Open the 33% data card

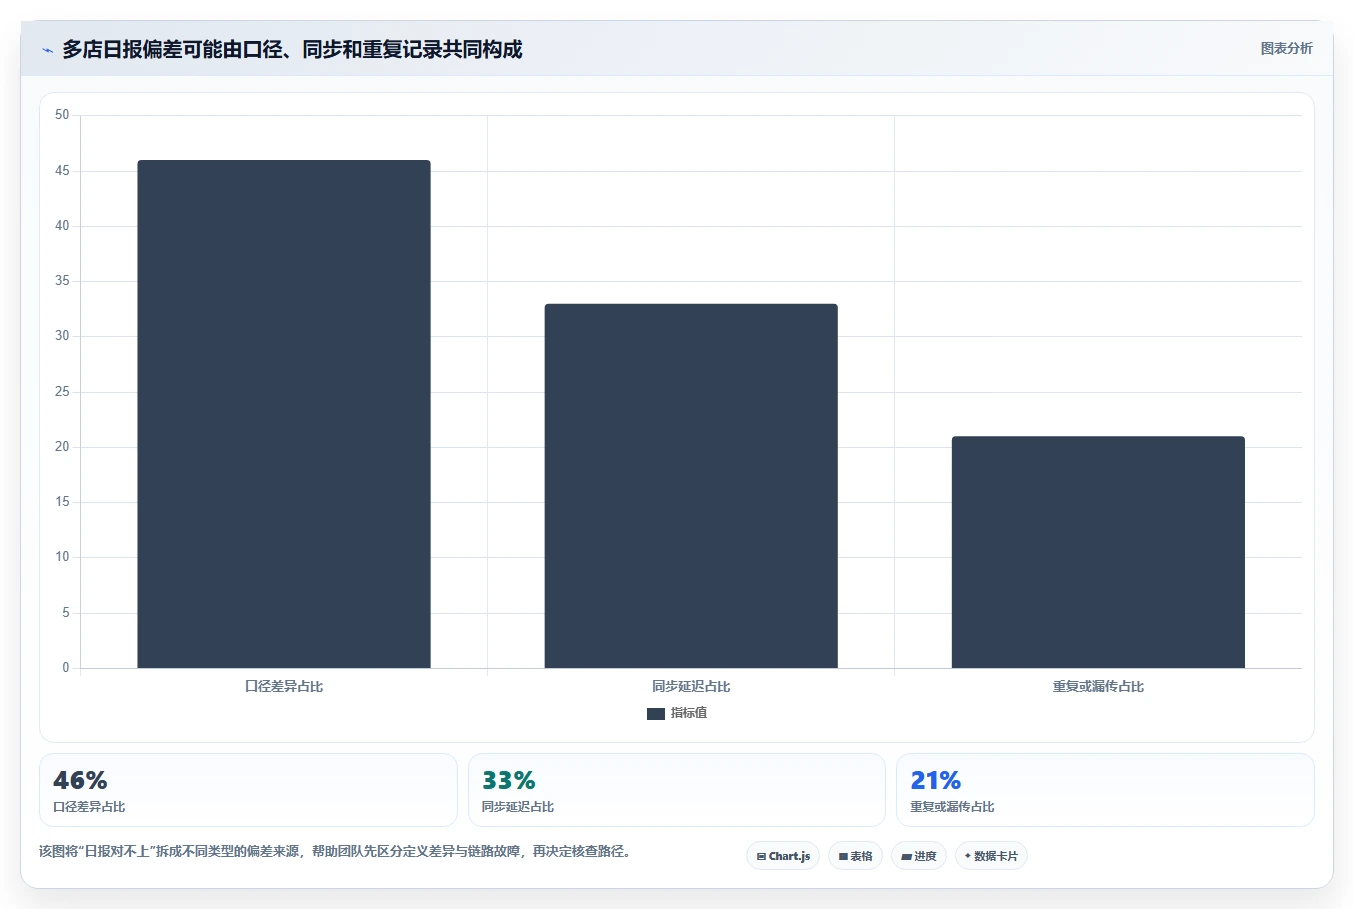pos(677,790)
